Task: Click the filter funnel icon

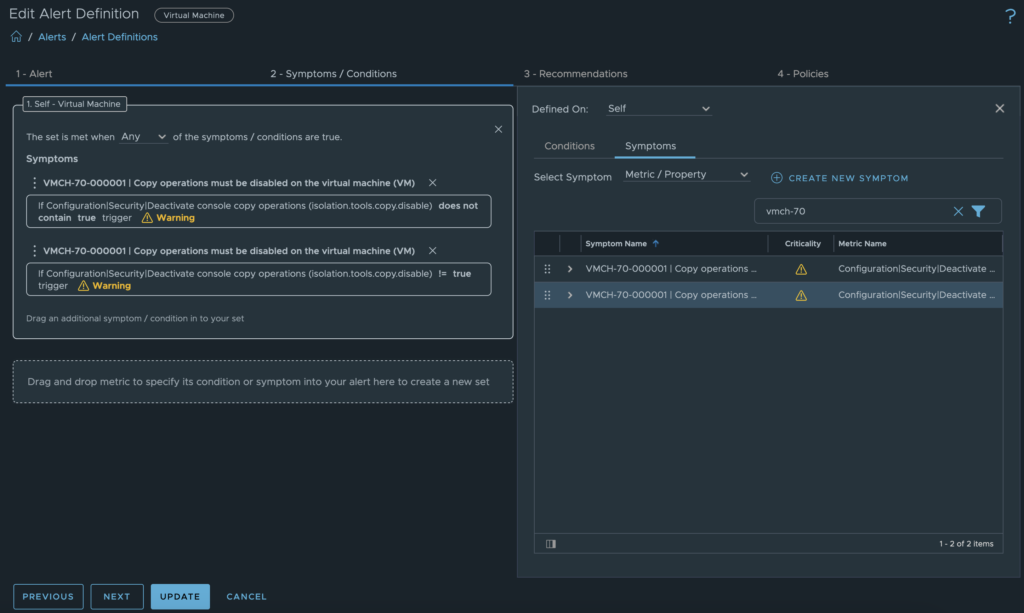Action: pos(978,211)
